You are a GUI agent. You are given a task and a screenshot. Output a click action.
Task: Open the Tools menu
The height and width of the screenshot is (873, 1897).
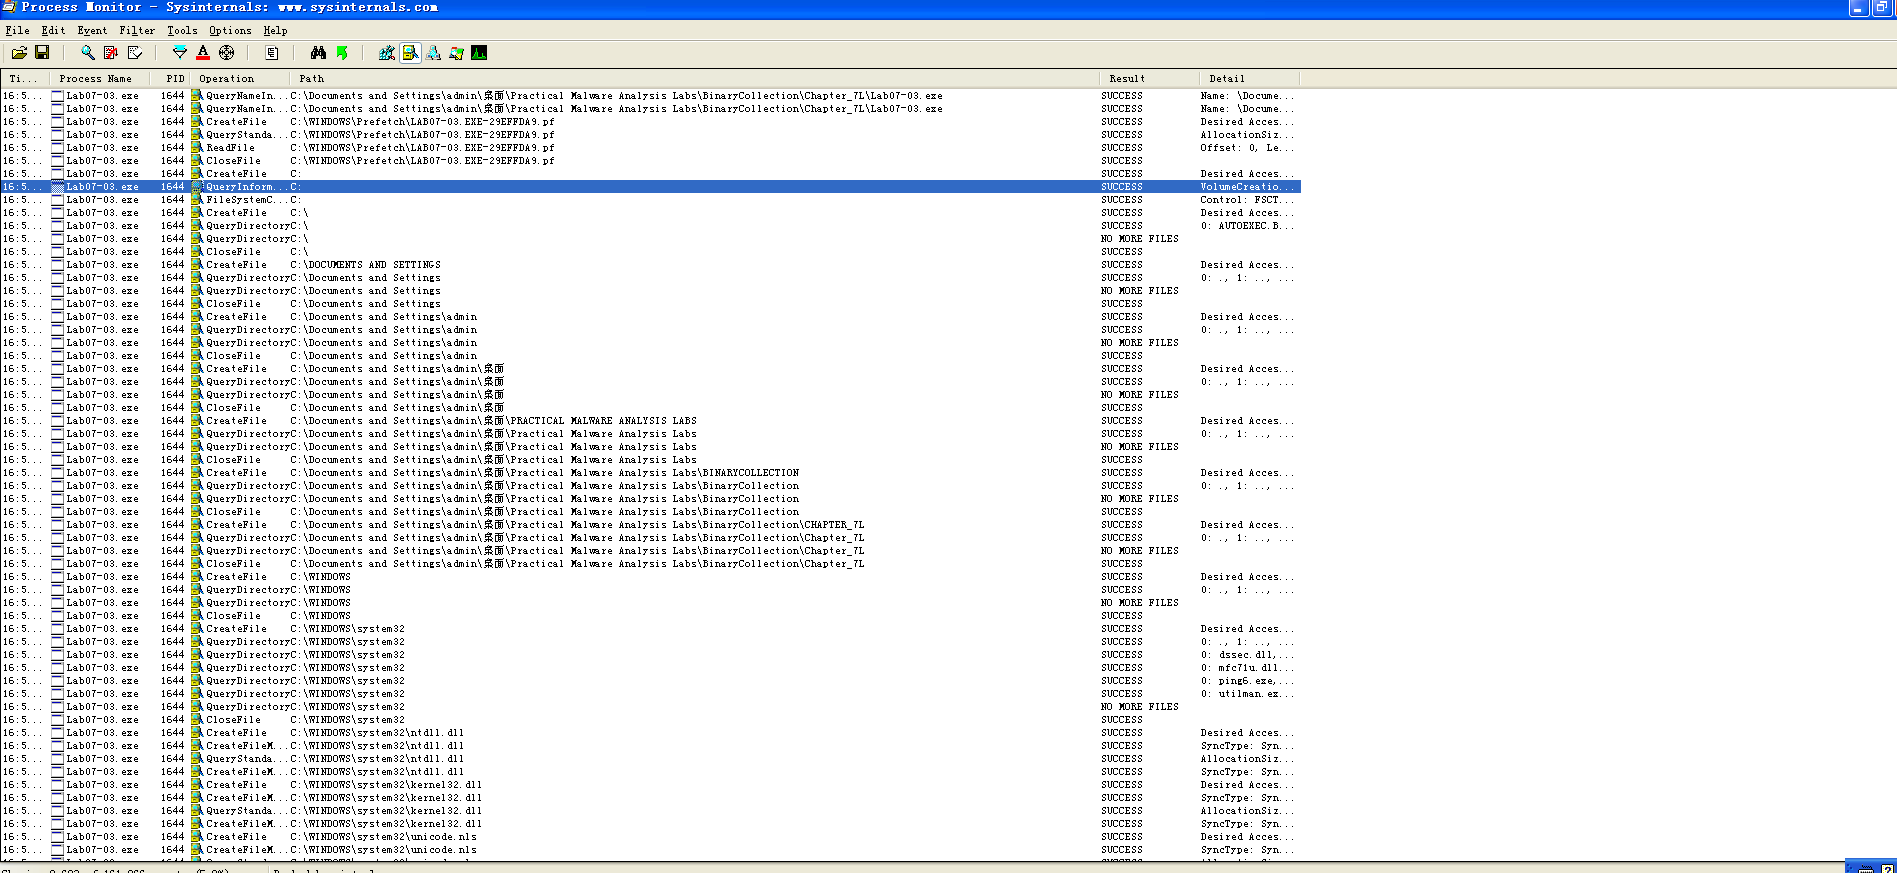(x=182, y=31)
